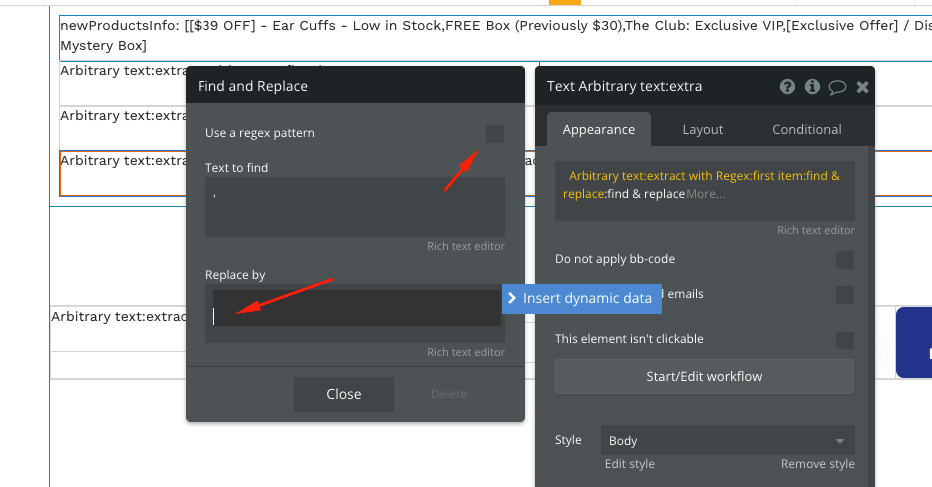The image size is (932, 487).
Task: Expand the More... dynamic expression option
Action: pos(706,194)
